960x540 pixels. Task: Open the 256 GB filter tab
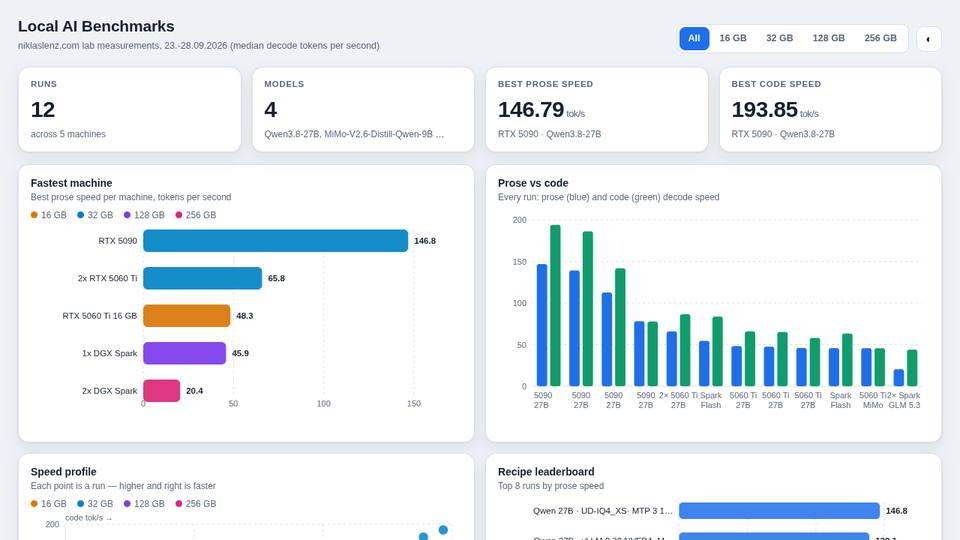[880, 38]
